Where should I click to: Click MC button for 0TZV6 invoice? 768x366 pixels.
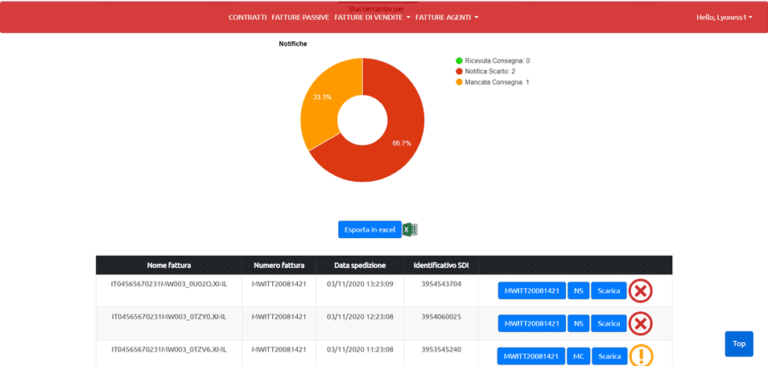click(578, 356)
